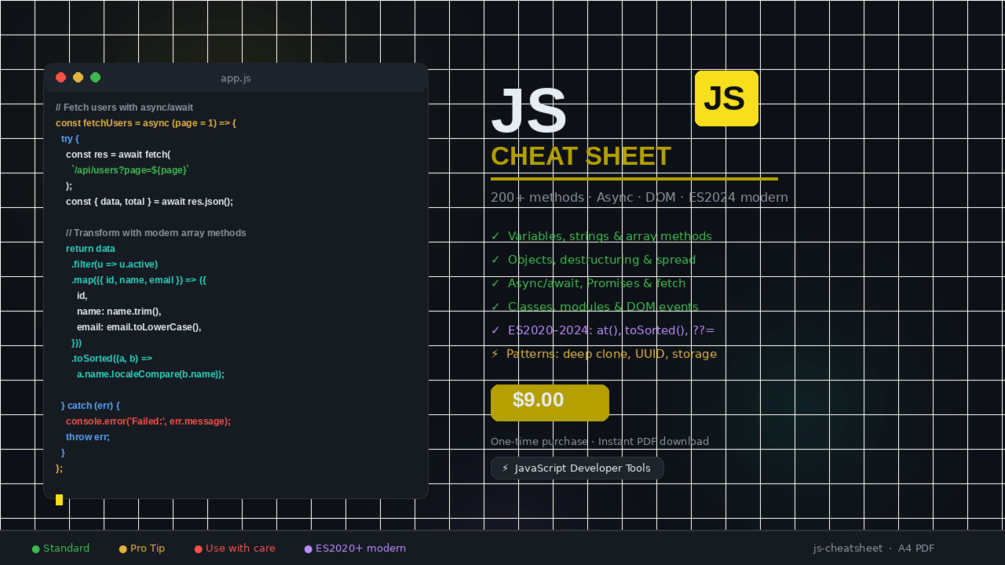Click the red Use with care legend dot

pos(198,549)
